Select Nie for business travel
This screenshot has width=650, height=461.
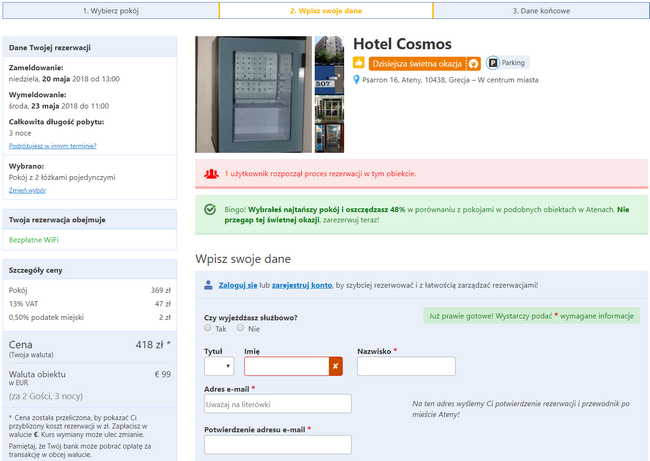(240, 328)
